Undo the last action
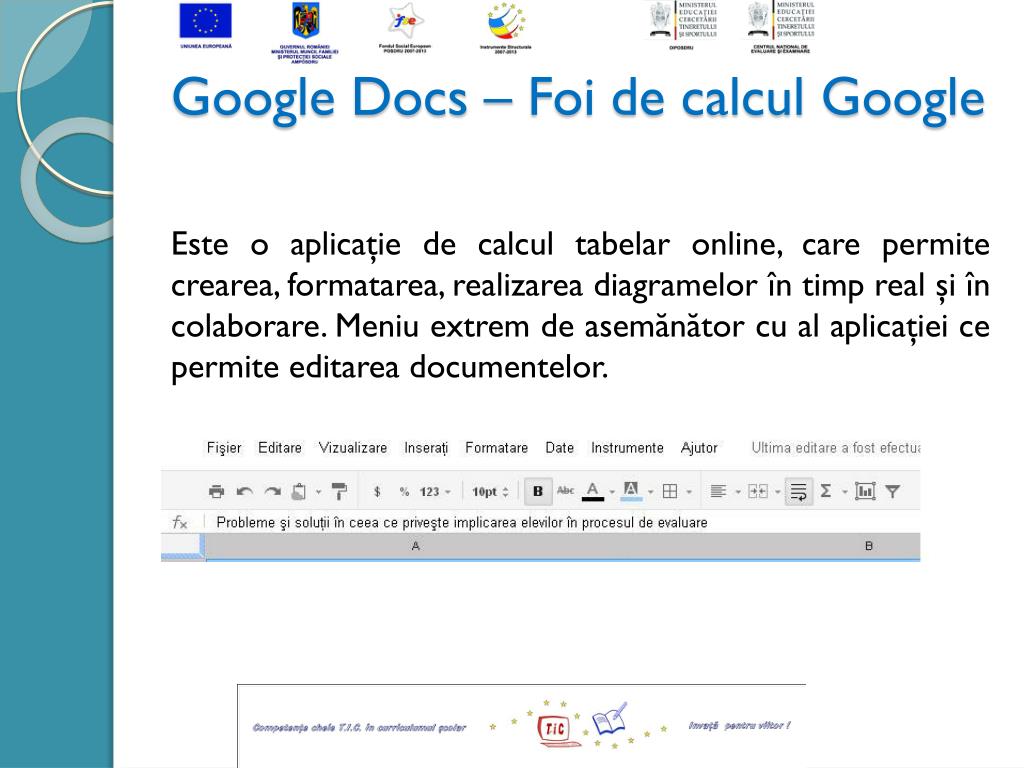 pos(245,491)
